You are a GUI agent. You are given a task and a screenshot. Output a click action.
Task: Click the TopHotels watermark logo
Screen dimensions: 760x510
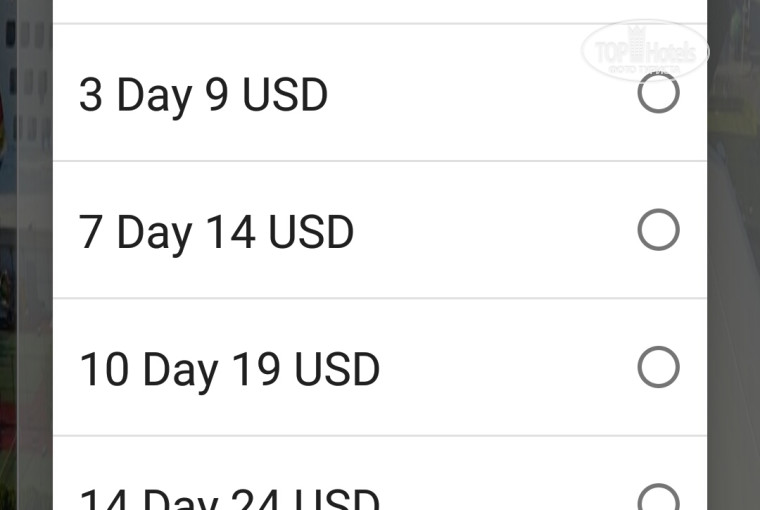(645, 50)
